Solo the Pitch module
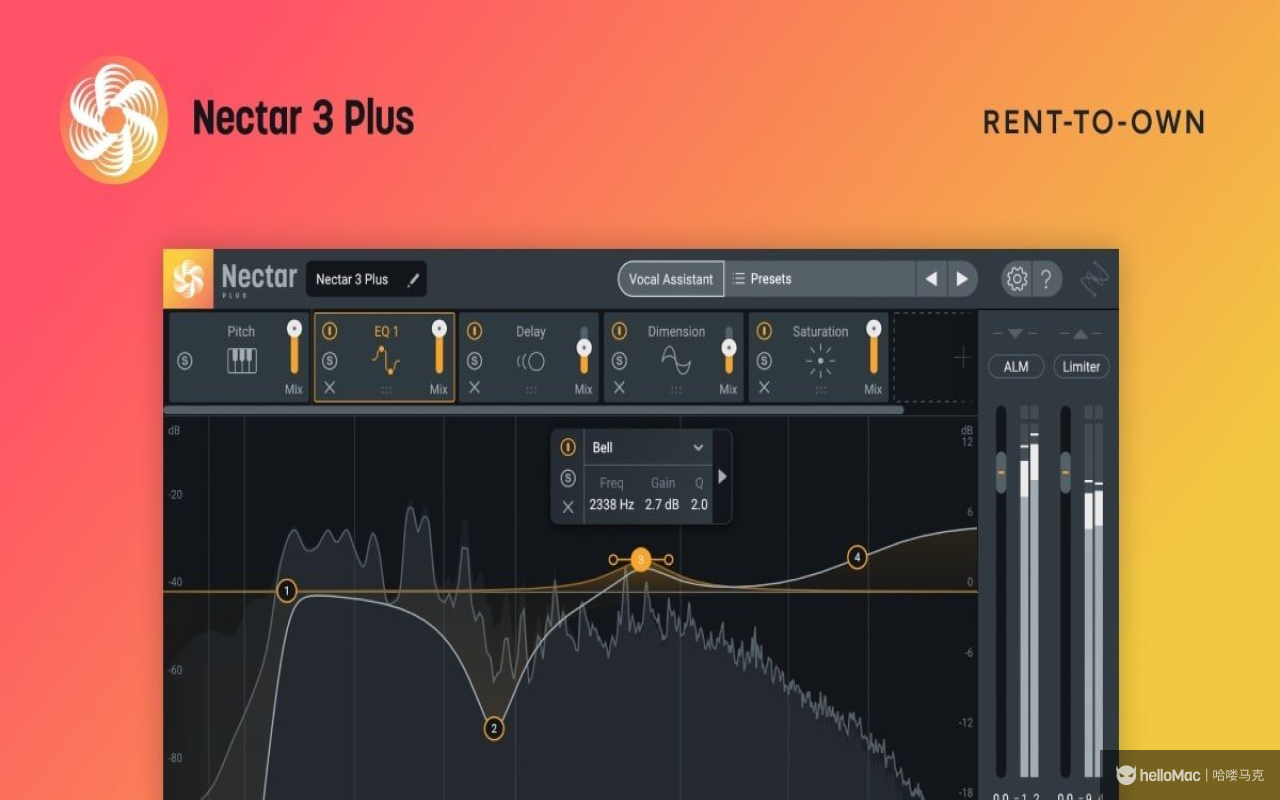 [x=184, y=361]
